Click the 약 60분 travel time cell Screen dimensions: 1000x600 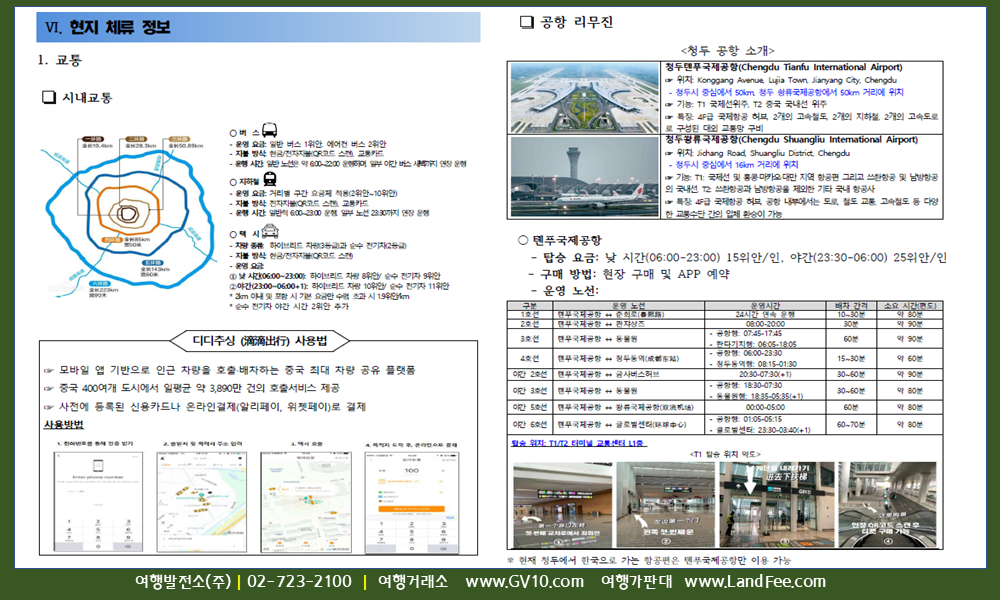[909, 358]
